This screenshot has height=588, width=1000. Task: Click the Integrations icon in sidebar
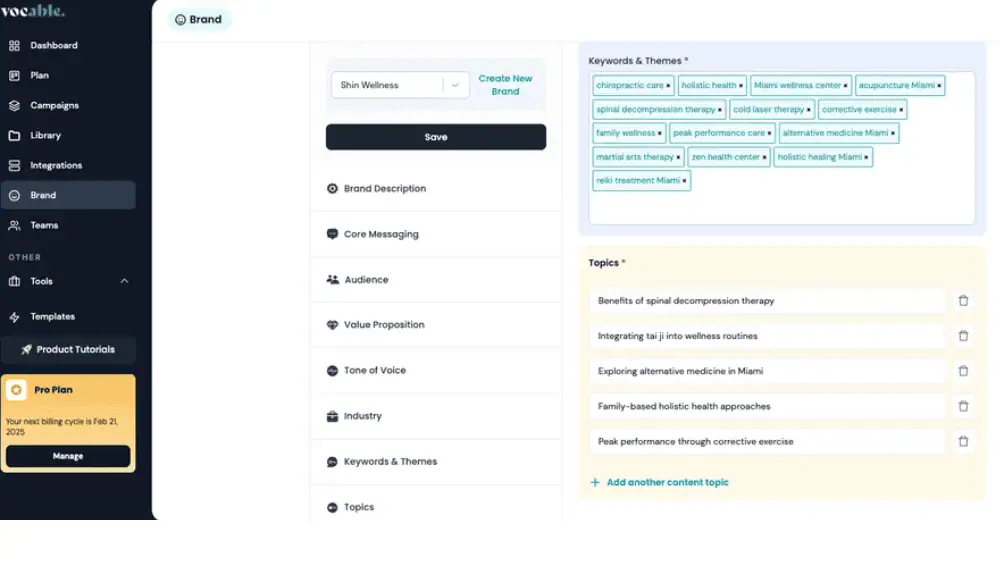click(14, 166)
